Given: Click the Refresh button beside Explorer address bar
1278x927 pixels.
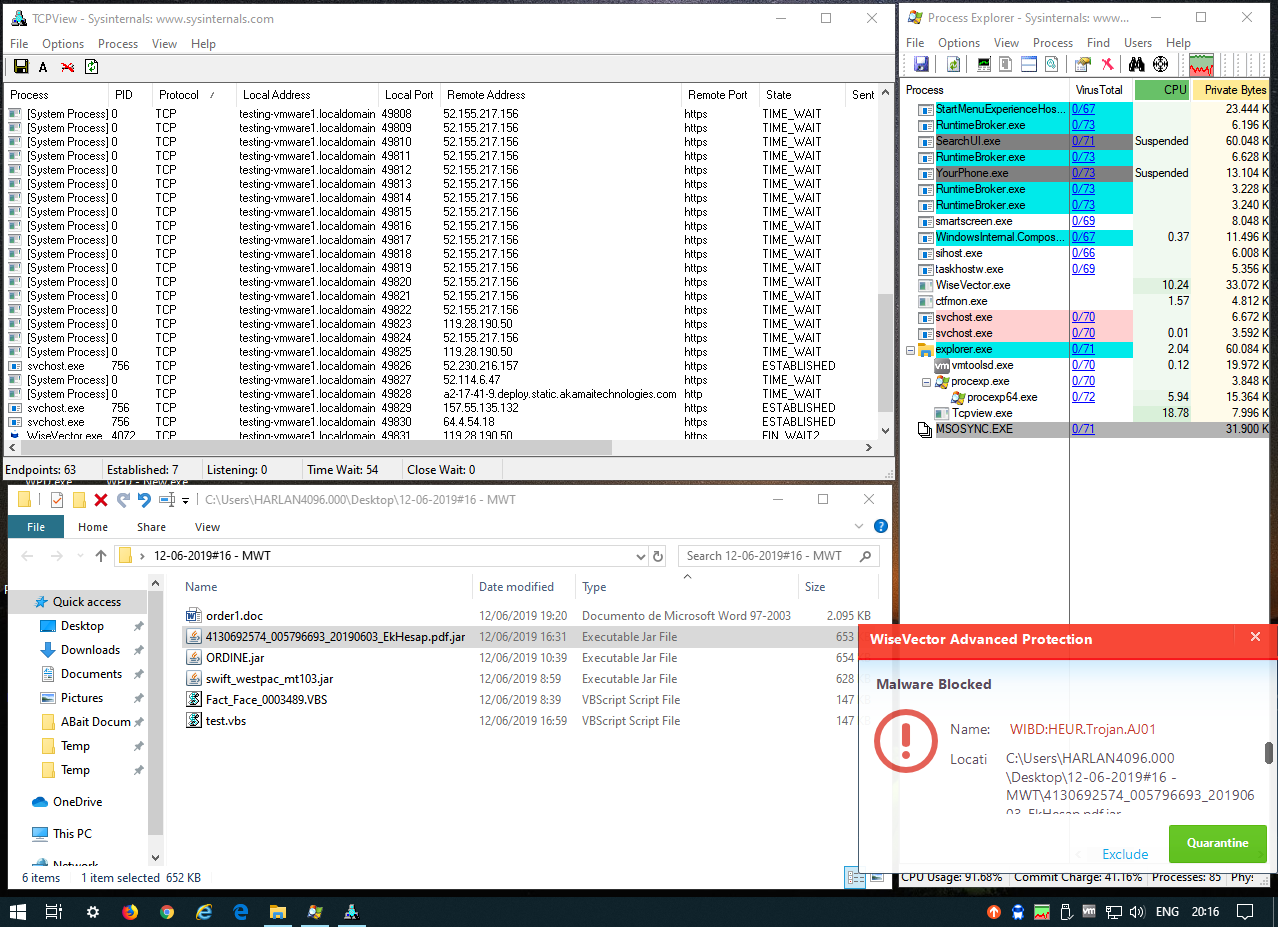Looking at the screenshot, I should (658, 556).
